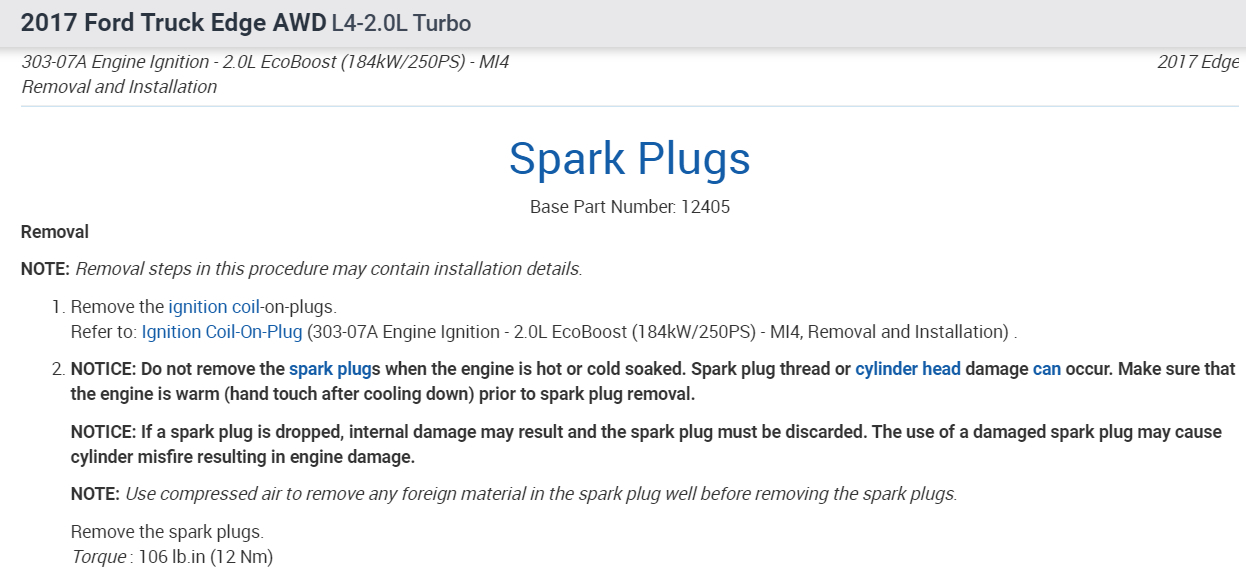Click the 'Spark Plugs' page title
The width and height of the screenshot is (1246, 570).
(x=629, y=159)
